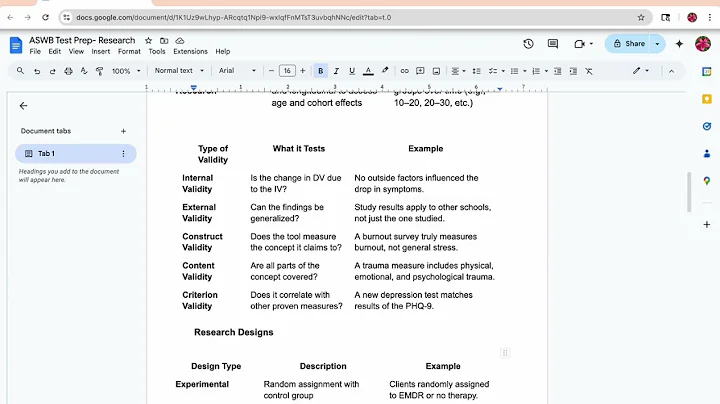The width and height of the screenshot is (720, 404).
Task: Open the editing mode pencil dropdown
Action: 641,71
